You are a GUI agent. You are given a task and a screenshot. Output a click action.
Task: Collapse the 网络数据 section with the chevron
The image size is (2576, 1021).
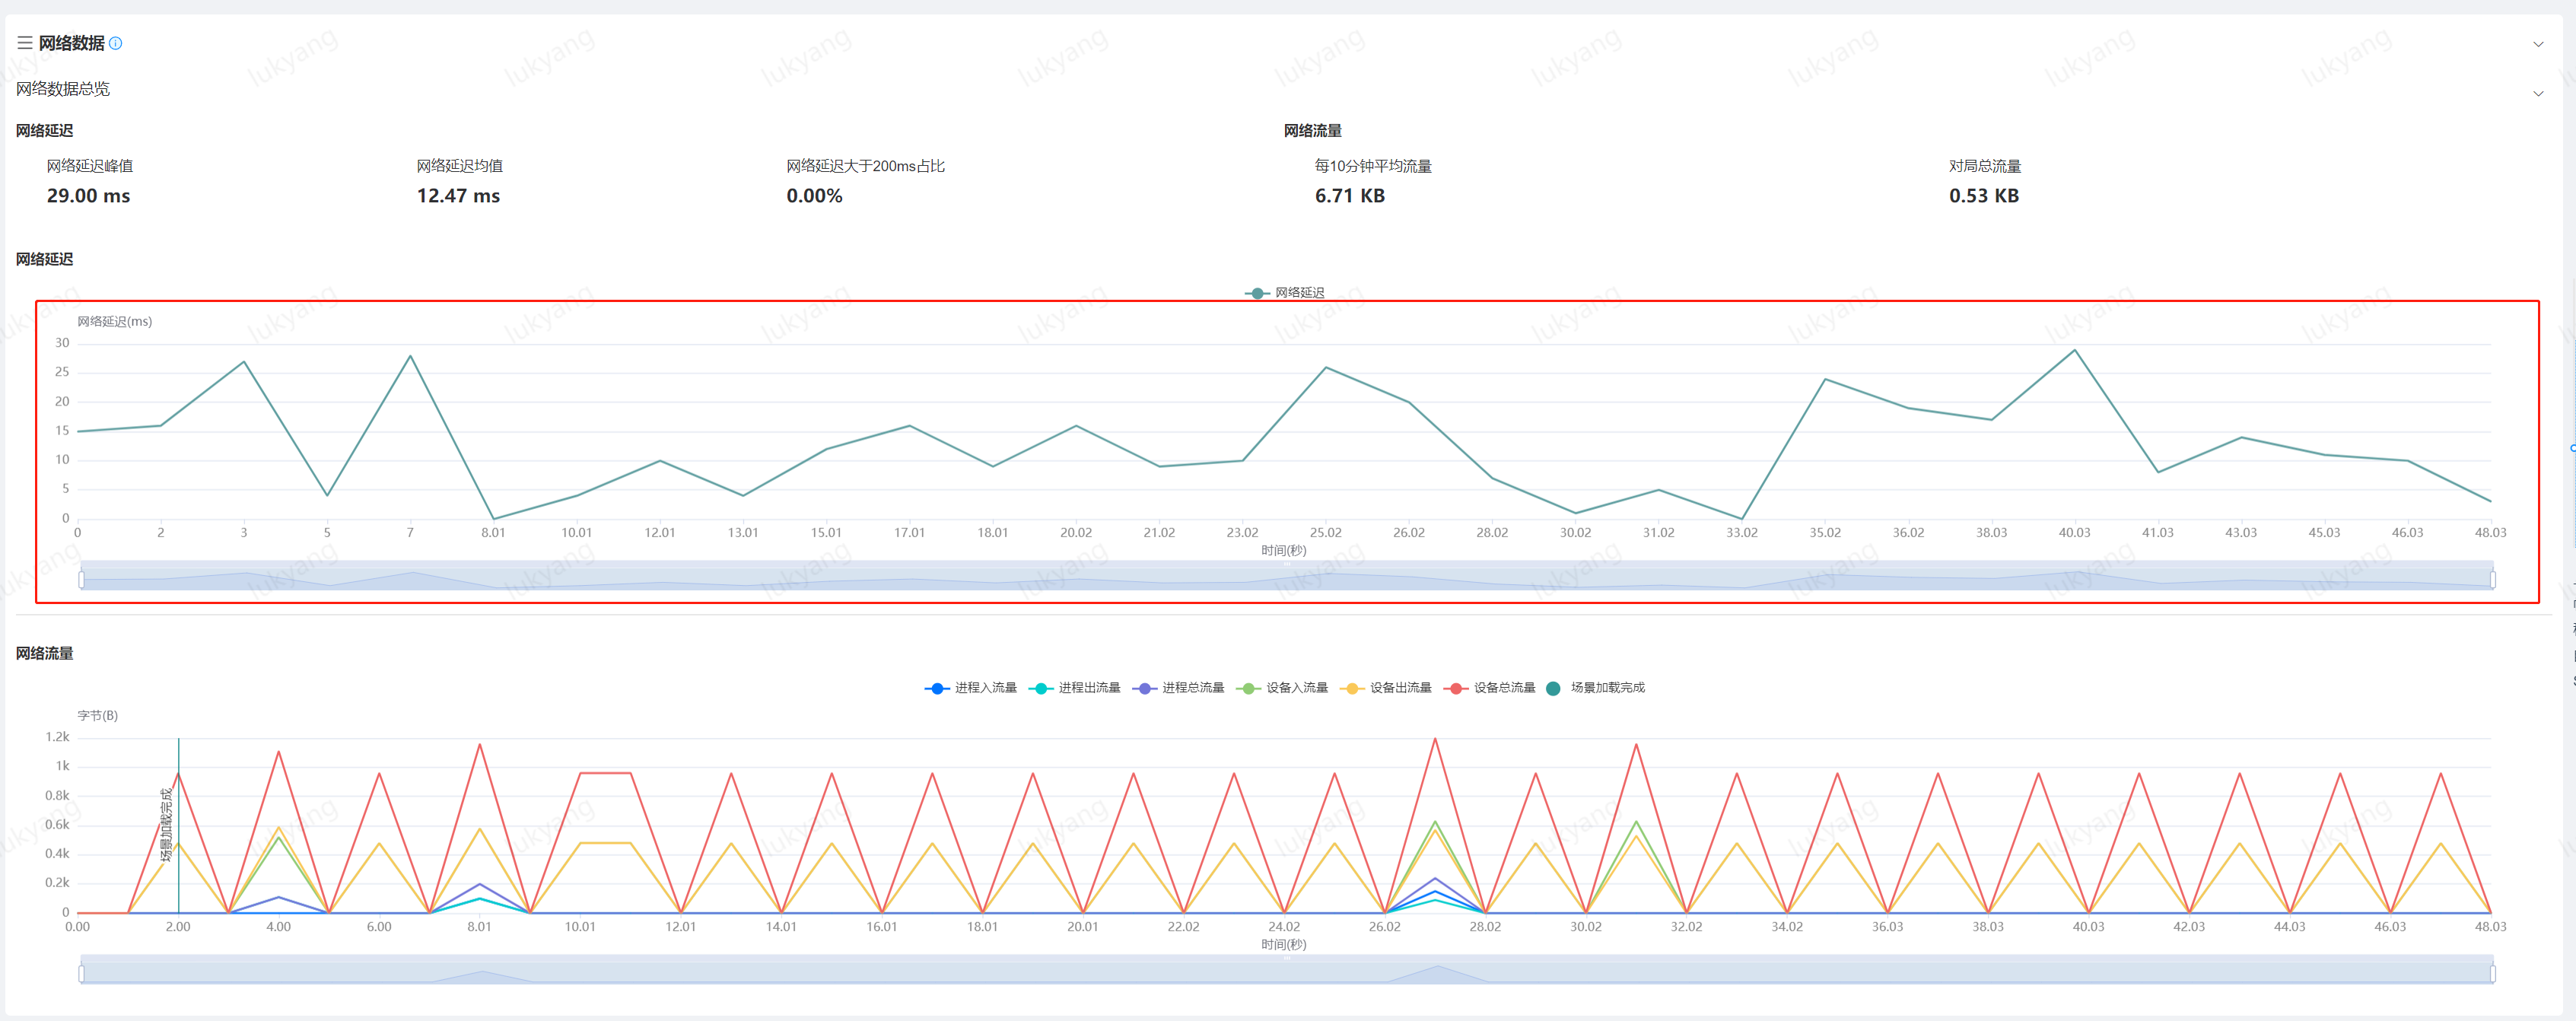2537,44
